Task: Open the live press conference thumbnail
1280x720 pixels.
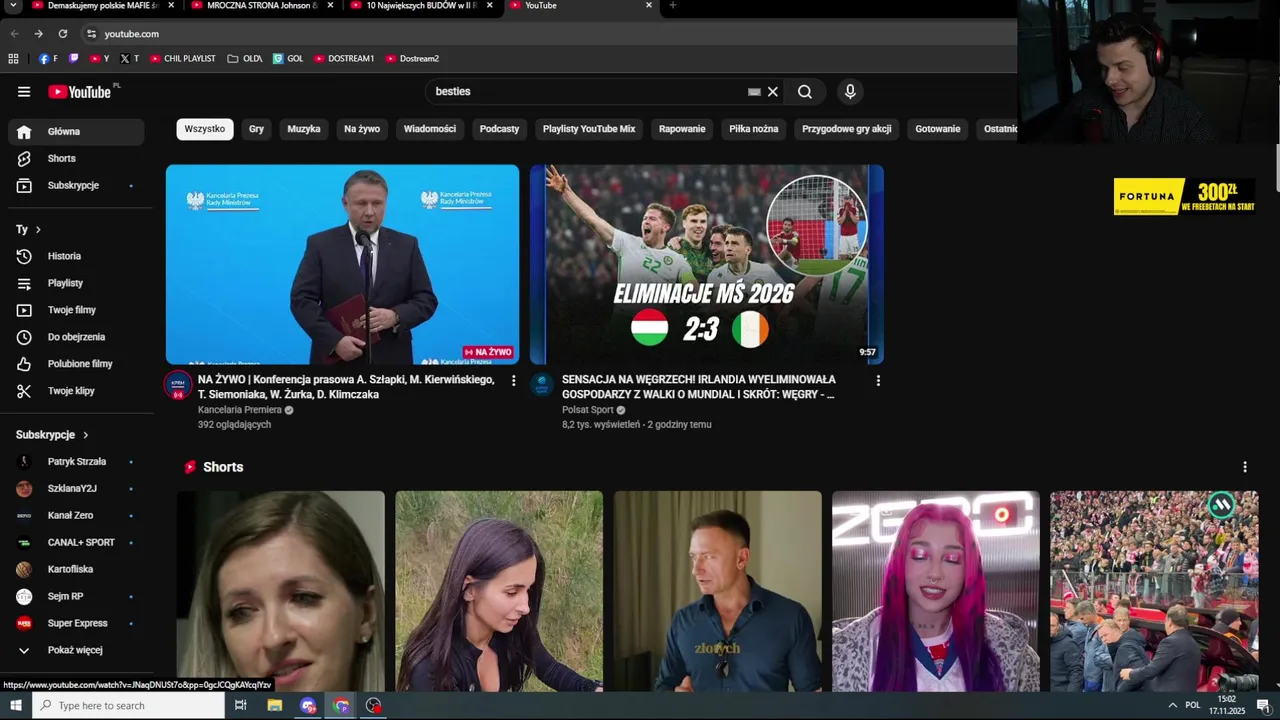Action: click(x=342, y=265)
